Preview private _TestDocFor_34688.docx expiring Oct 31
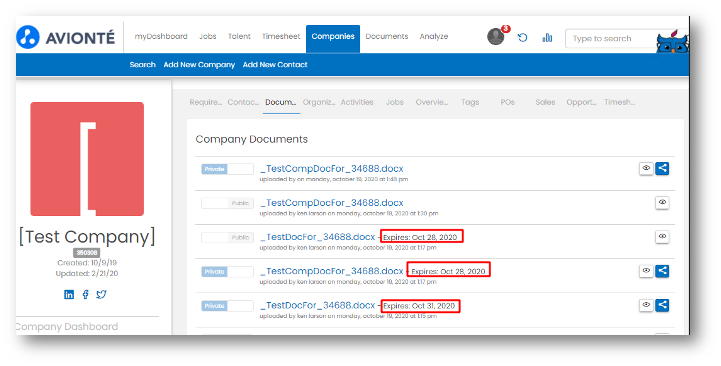This screenshot has height=366, width=721. (646, 305)
